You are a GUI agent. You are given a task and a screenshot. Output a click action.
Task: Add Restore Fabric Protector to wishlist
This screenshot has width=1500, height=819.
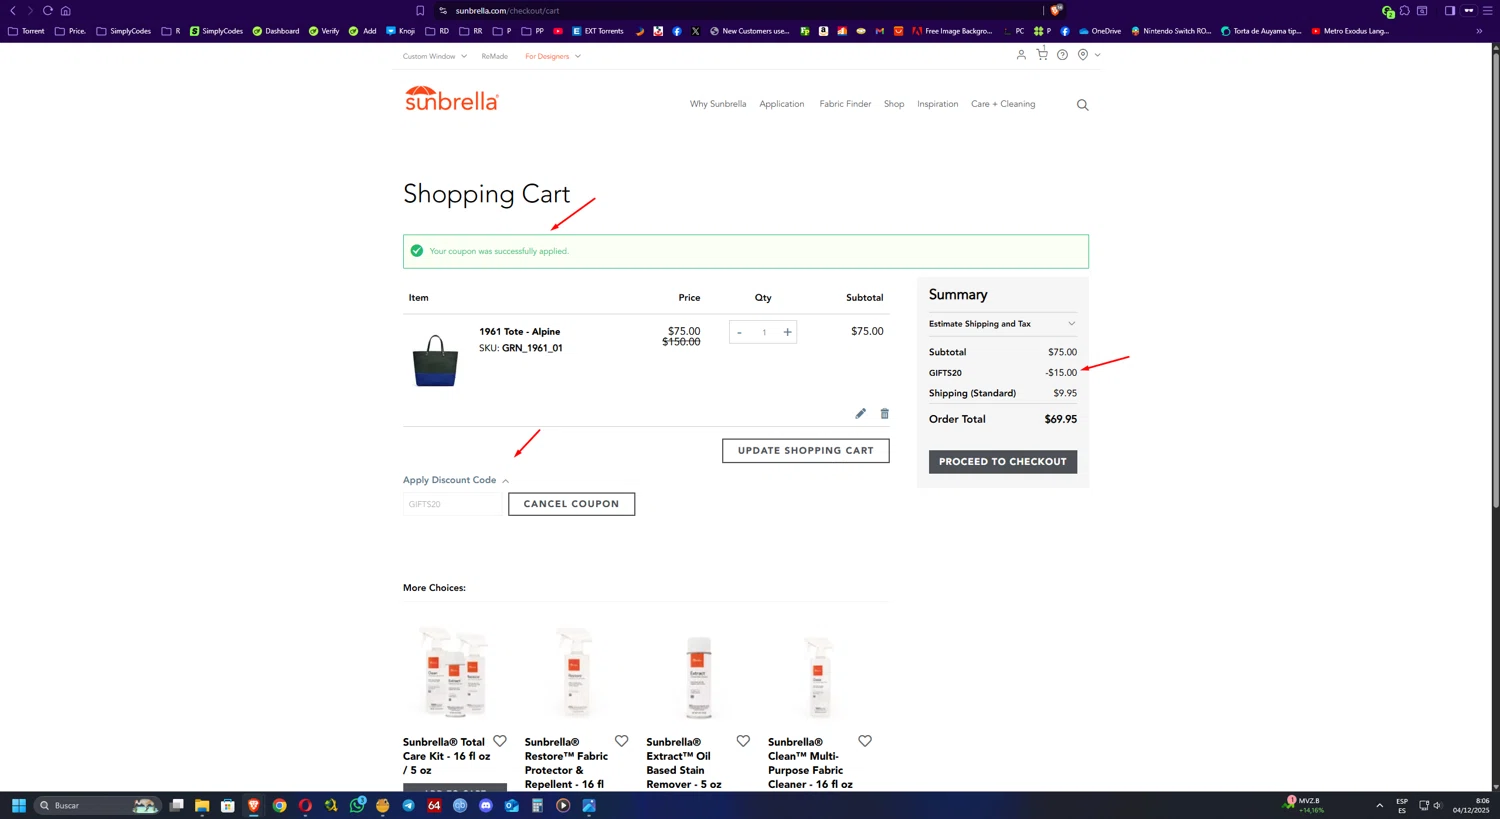[621, 741]
